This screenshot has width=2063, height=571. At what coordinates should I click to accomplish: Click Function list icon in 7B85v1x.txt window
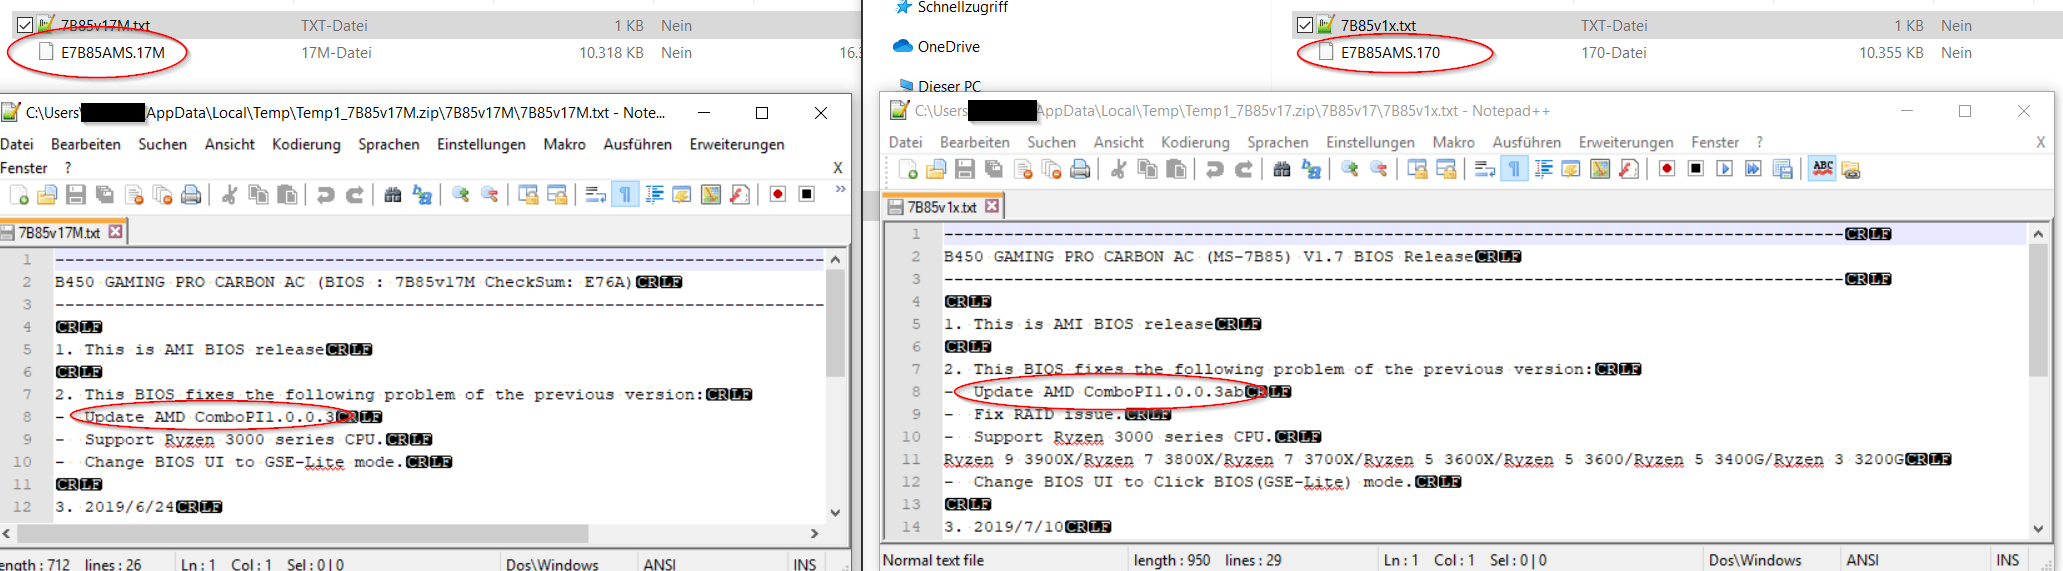coord(1629,169)
